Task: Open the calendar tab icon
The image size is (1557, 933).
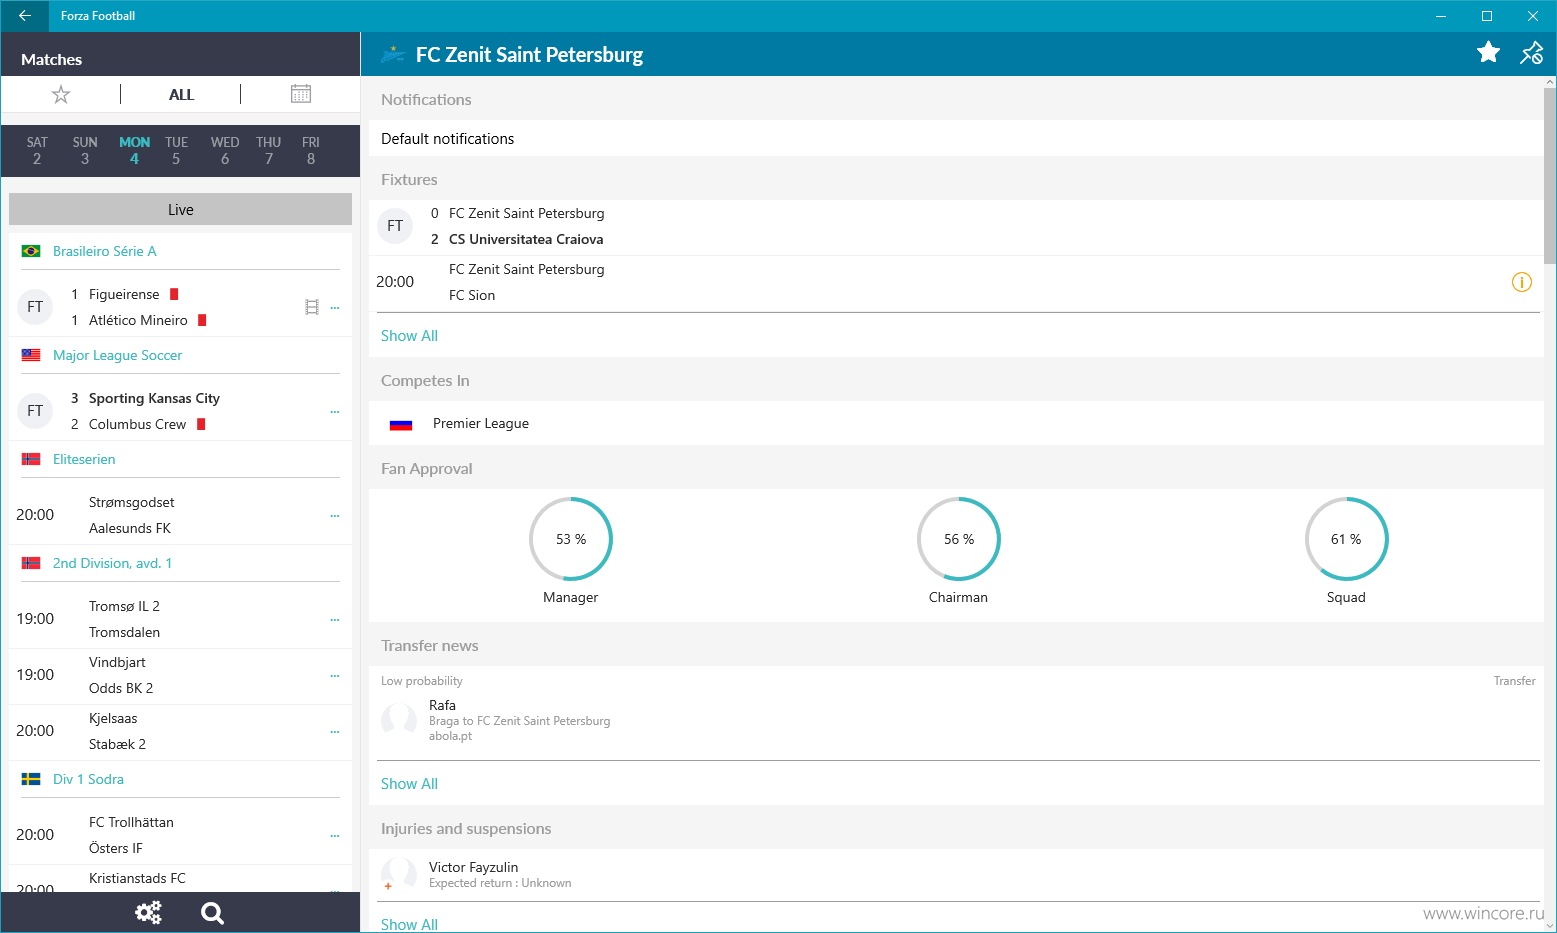Action: [301, 94]
